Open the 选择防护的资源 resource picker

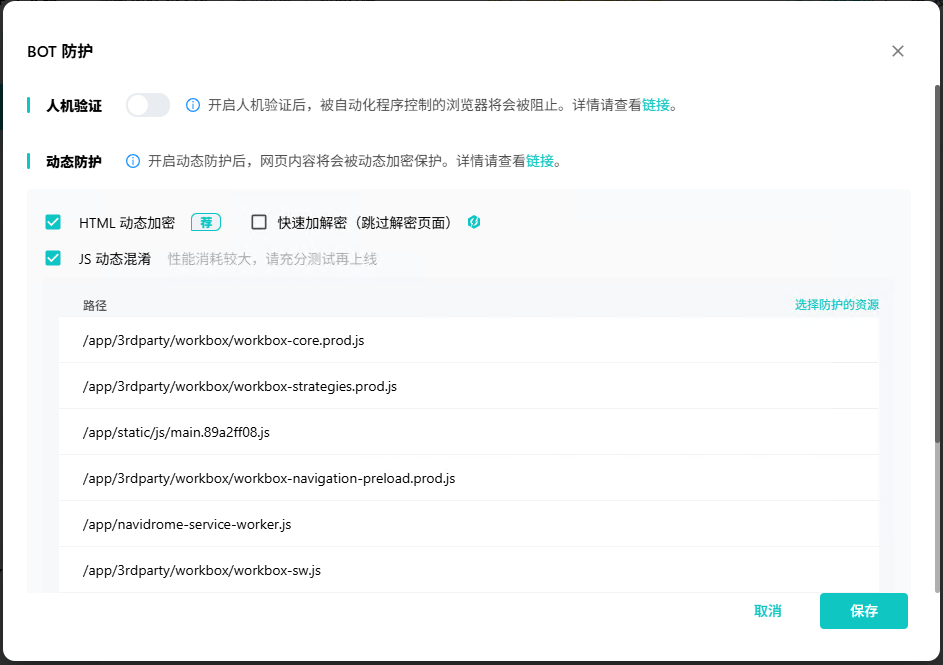tap(837, 304)
